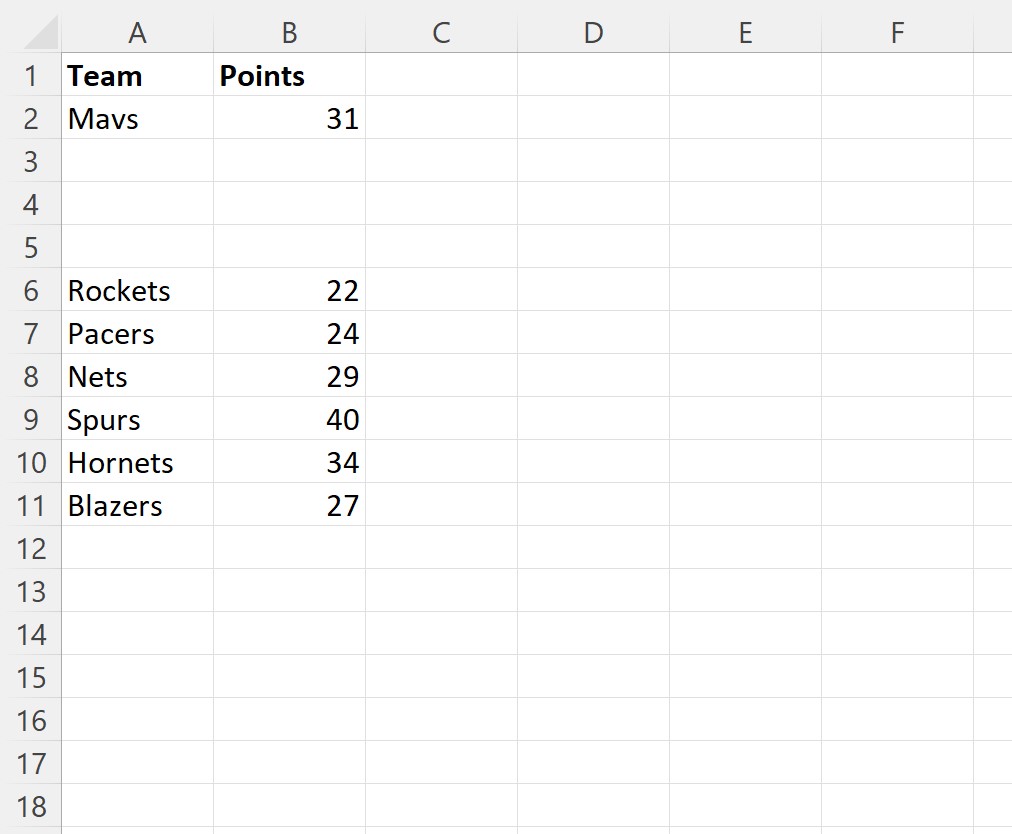Viewport: 1012px width, 834px height.
Task: Select row 12 by its row number
Action: click(31, 548)
